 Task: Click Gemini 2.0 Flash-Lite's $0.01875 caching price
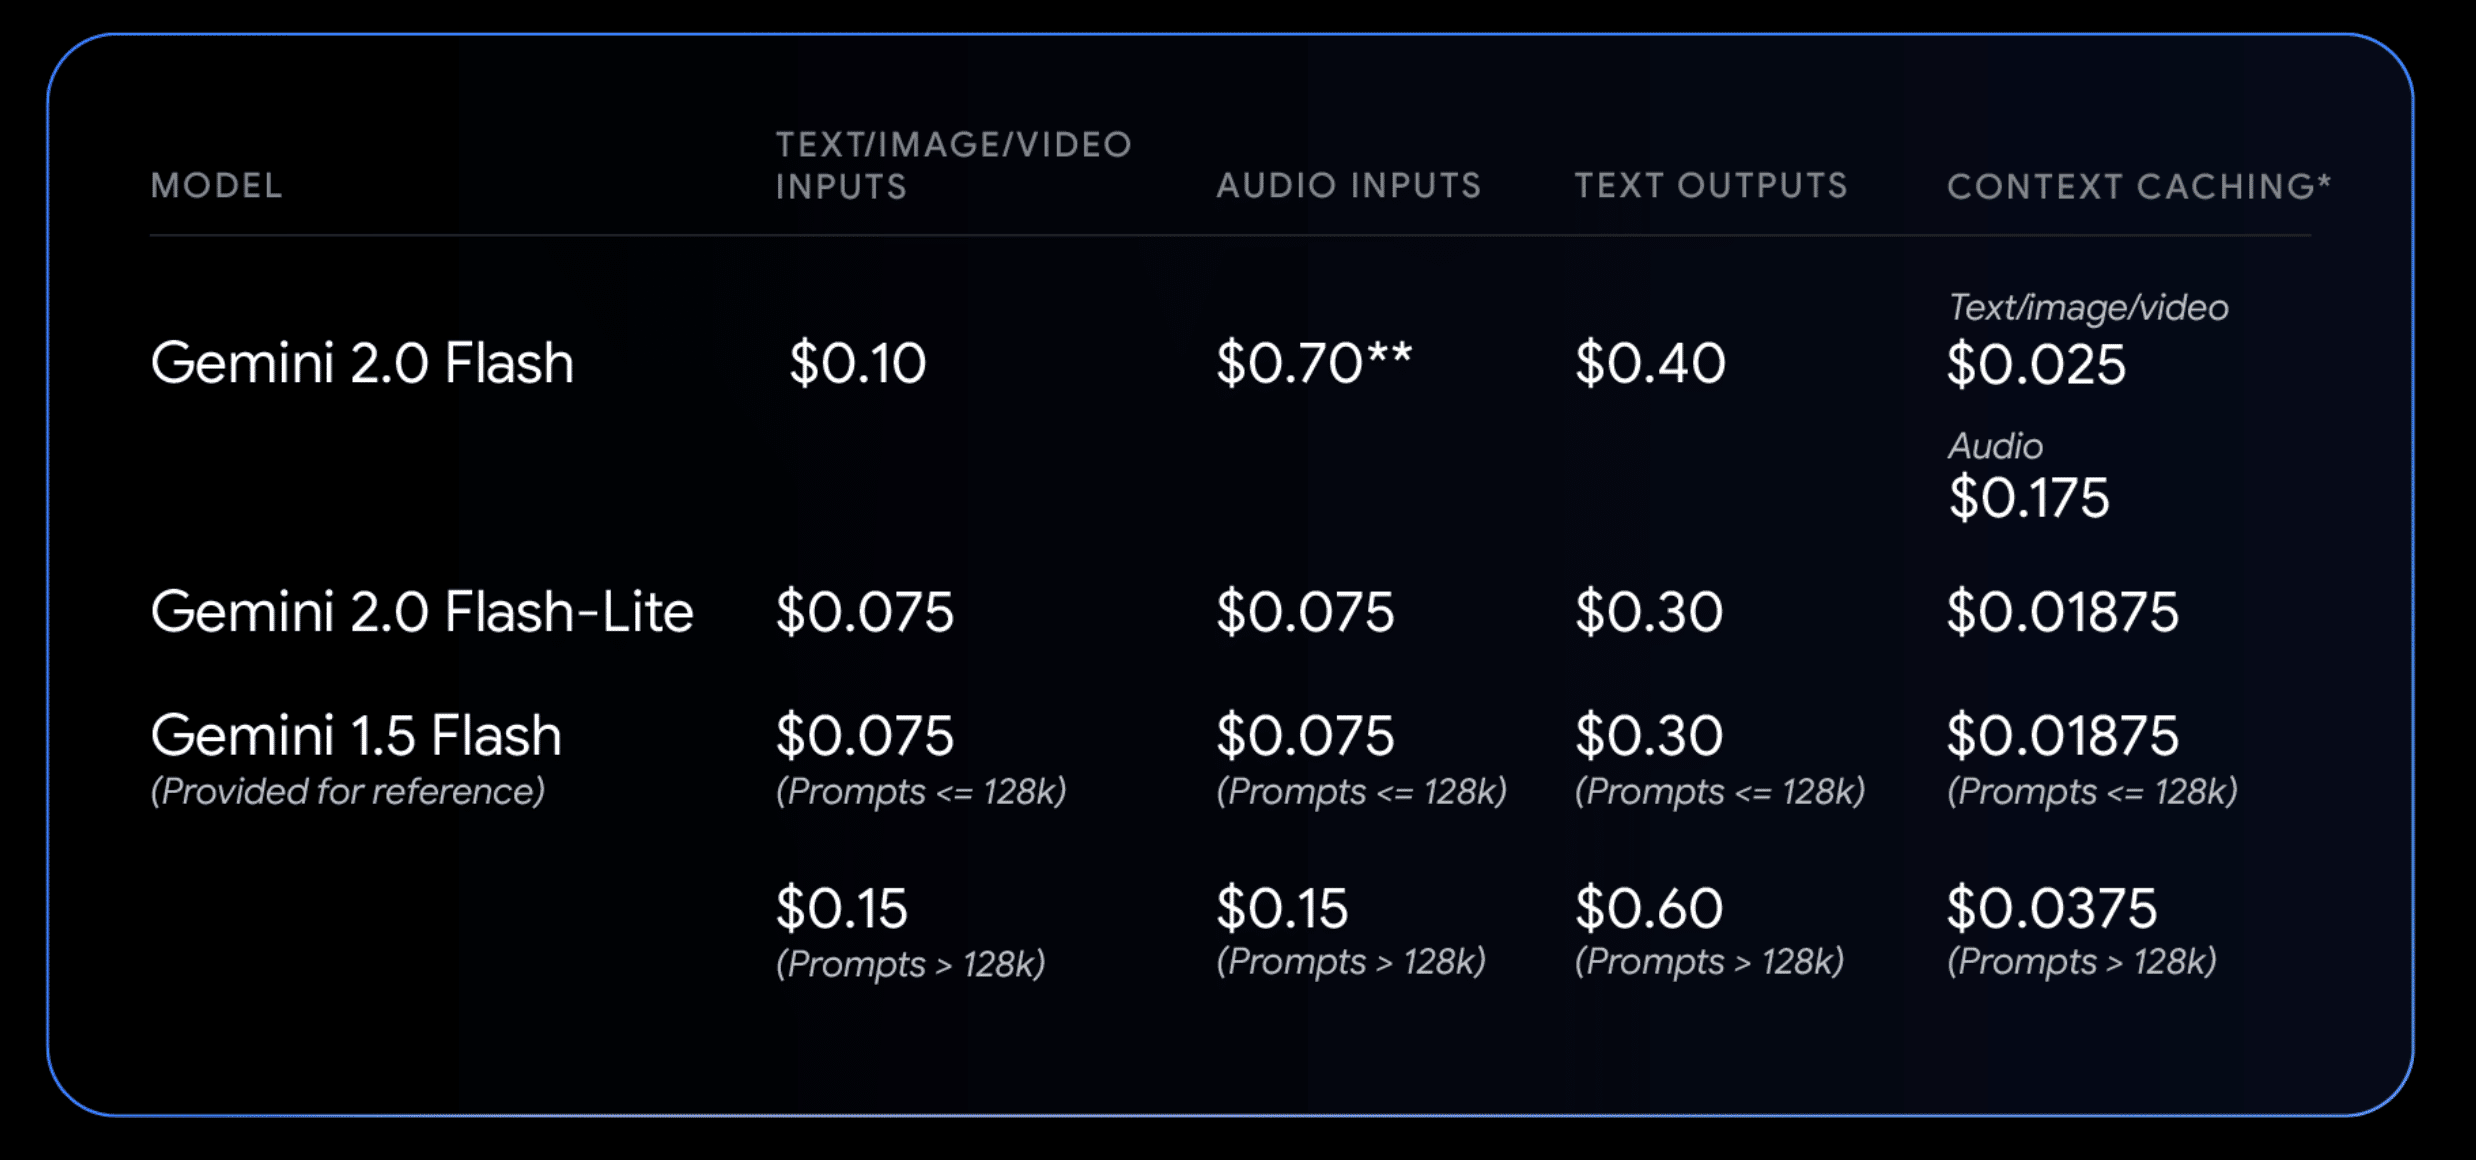2062,611
